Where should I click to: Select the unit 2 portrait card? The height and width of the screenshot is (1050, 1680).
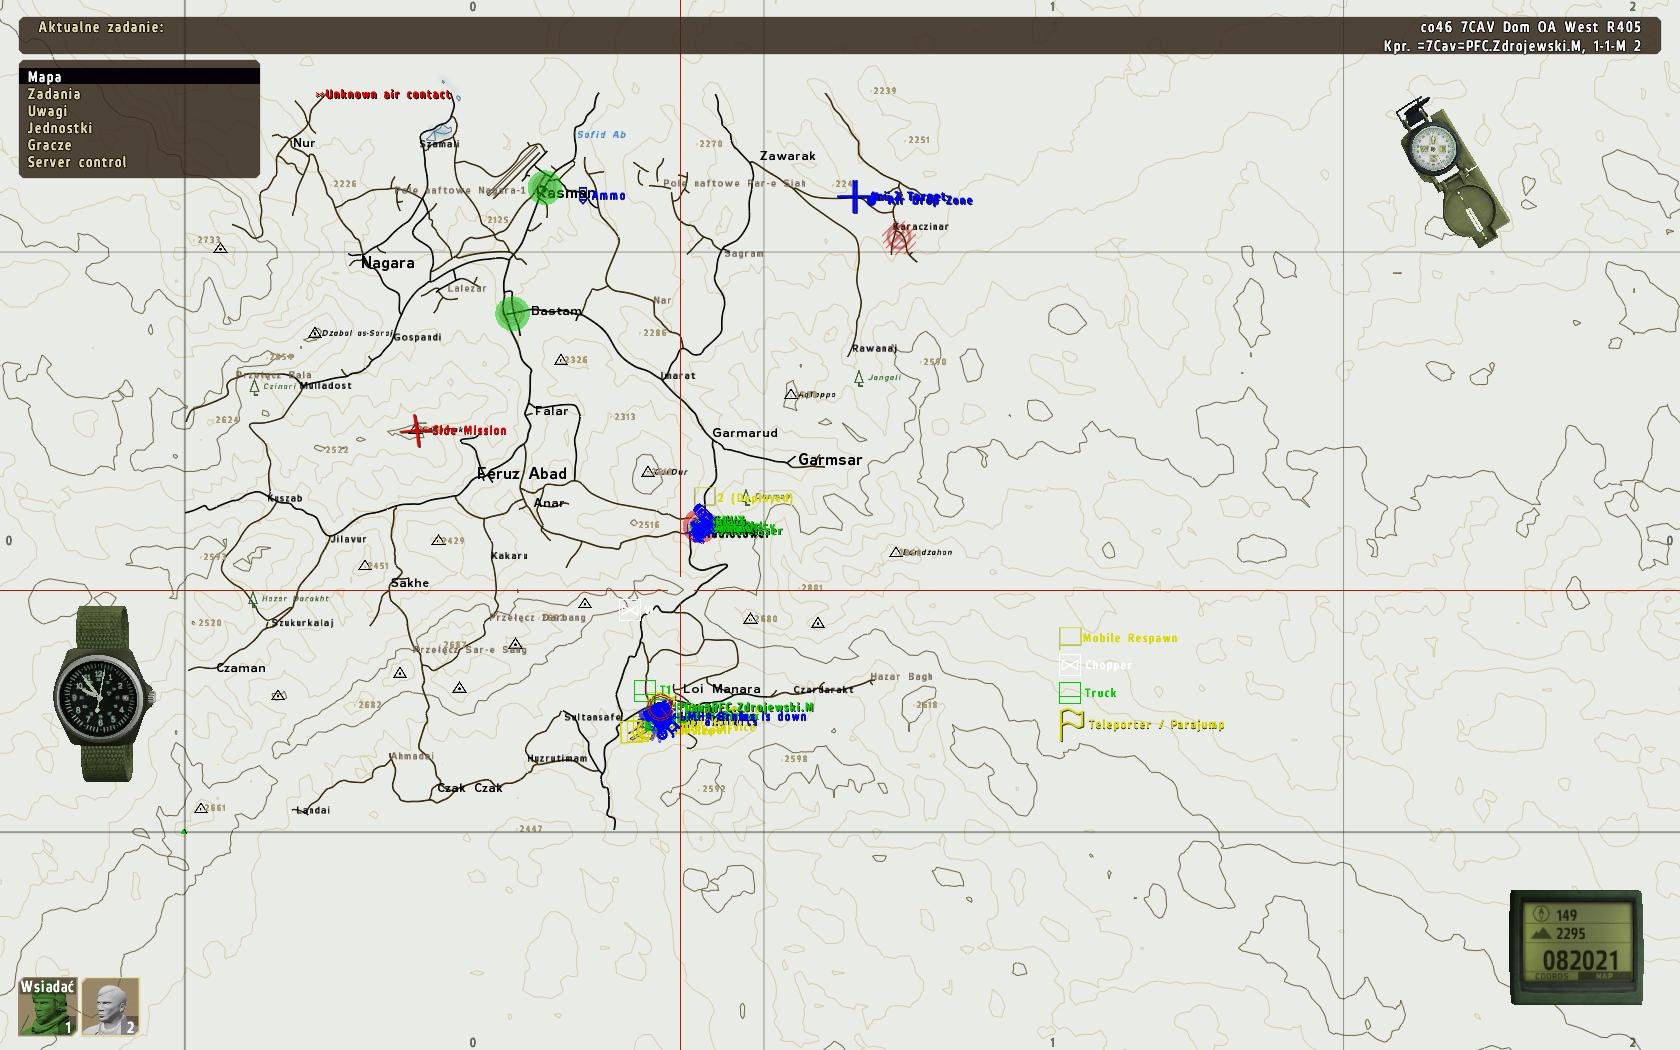[110, 1006]
